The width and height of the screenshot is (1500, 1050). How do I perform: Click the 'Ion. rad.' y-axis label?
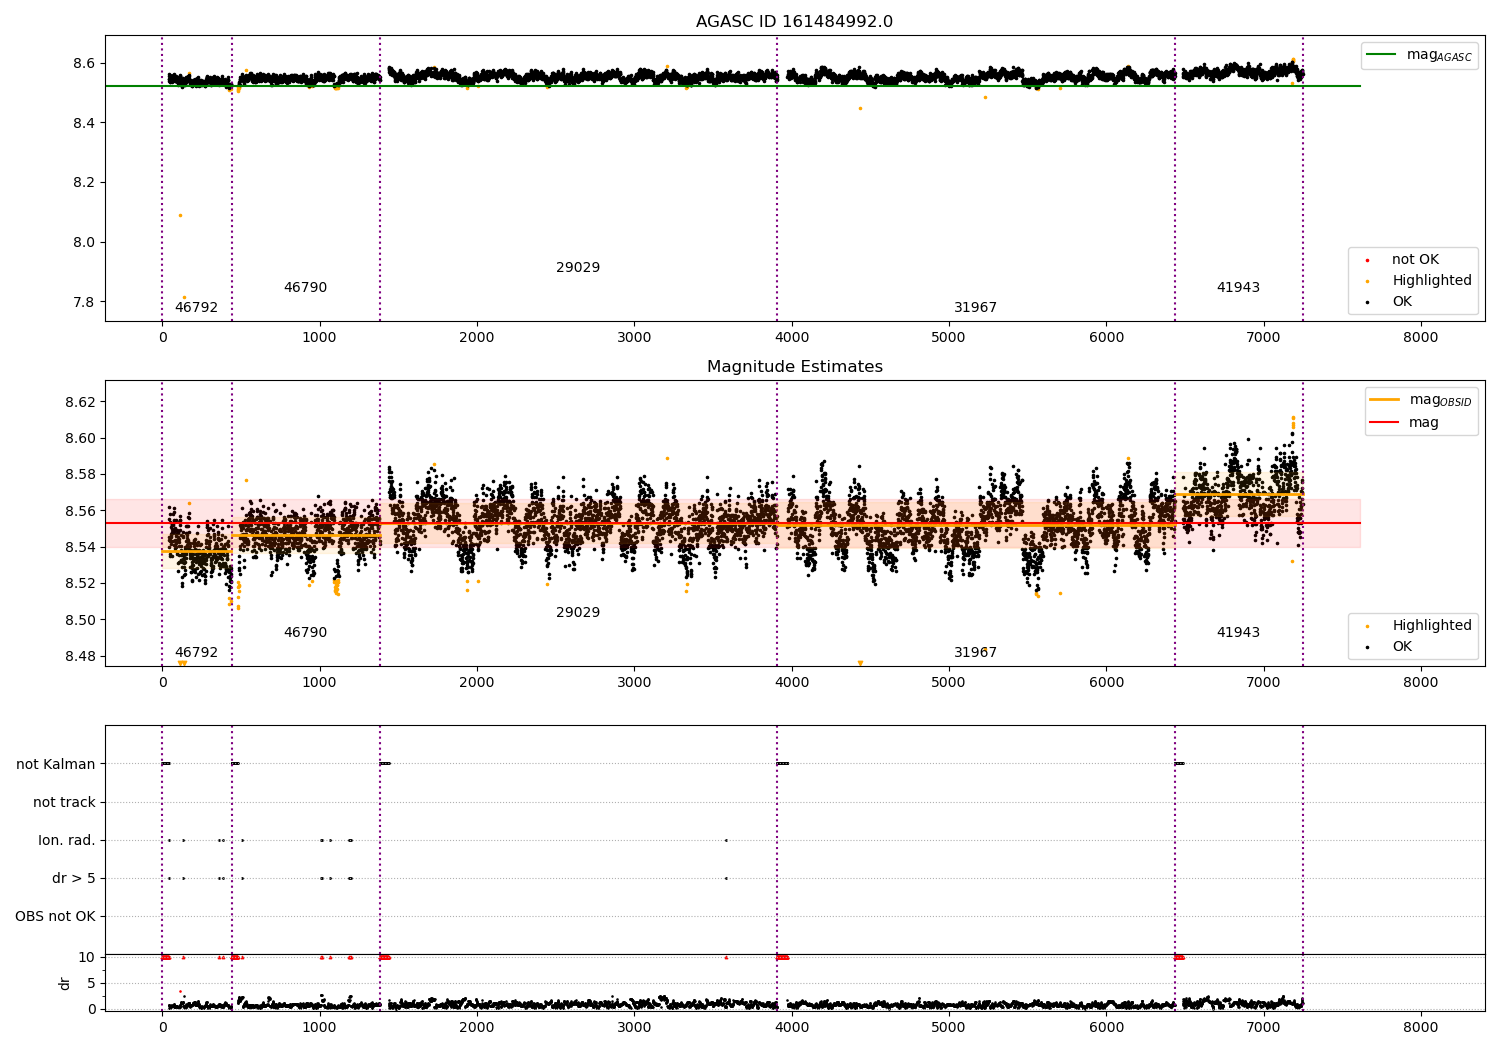point(67,841)
